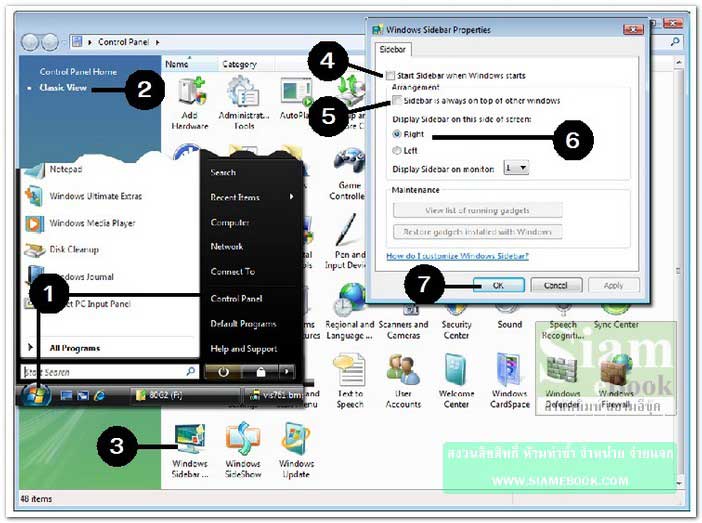The height and width of the screenshot is (523, 702).
Task: Click Computer in Start menu
Action: tap(230, 222)
